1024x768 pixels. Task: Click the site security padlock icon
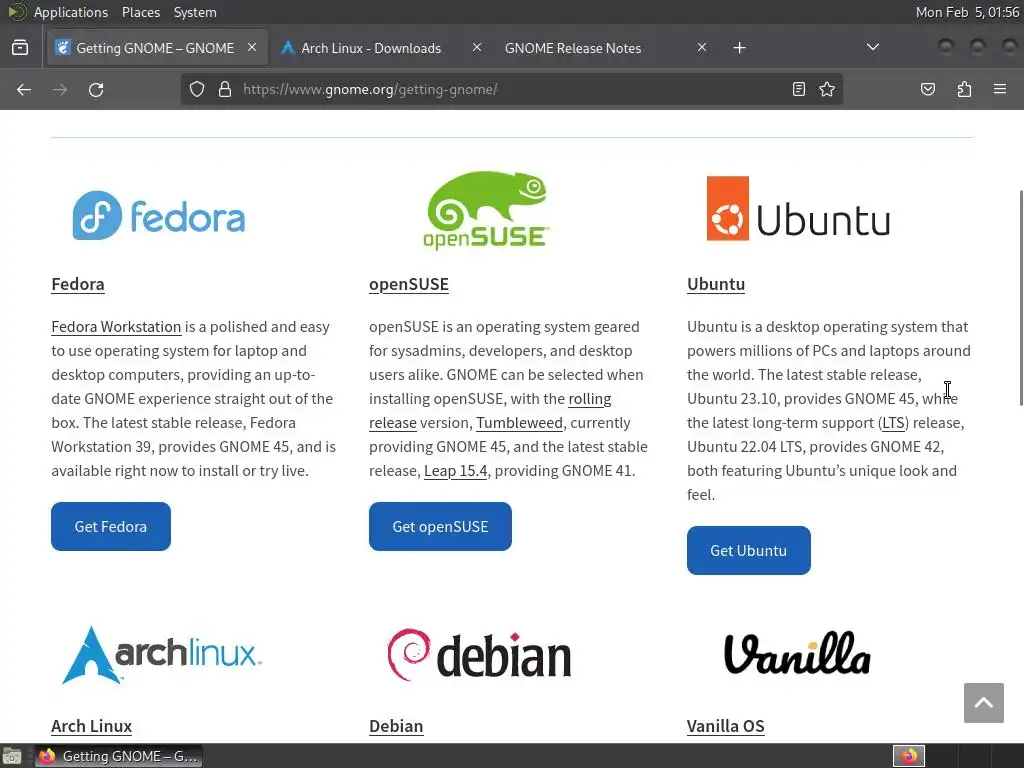225,89
